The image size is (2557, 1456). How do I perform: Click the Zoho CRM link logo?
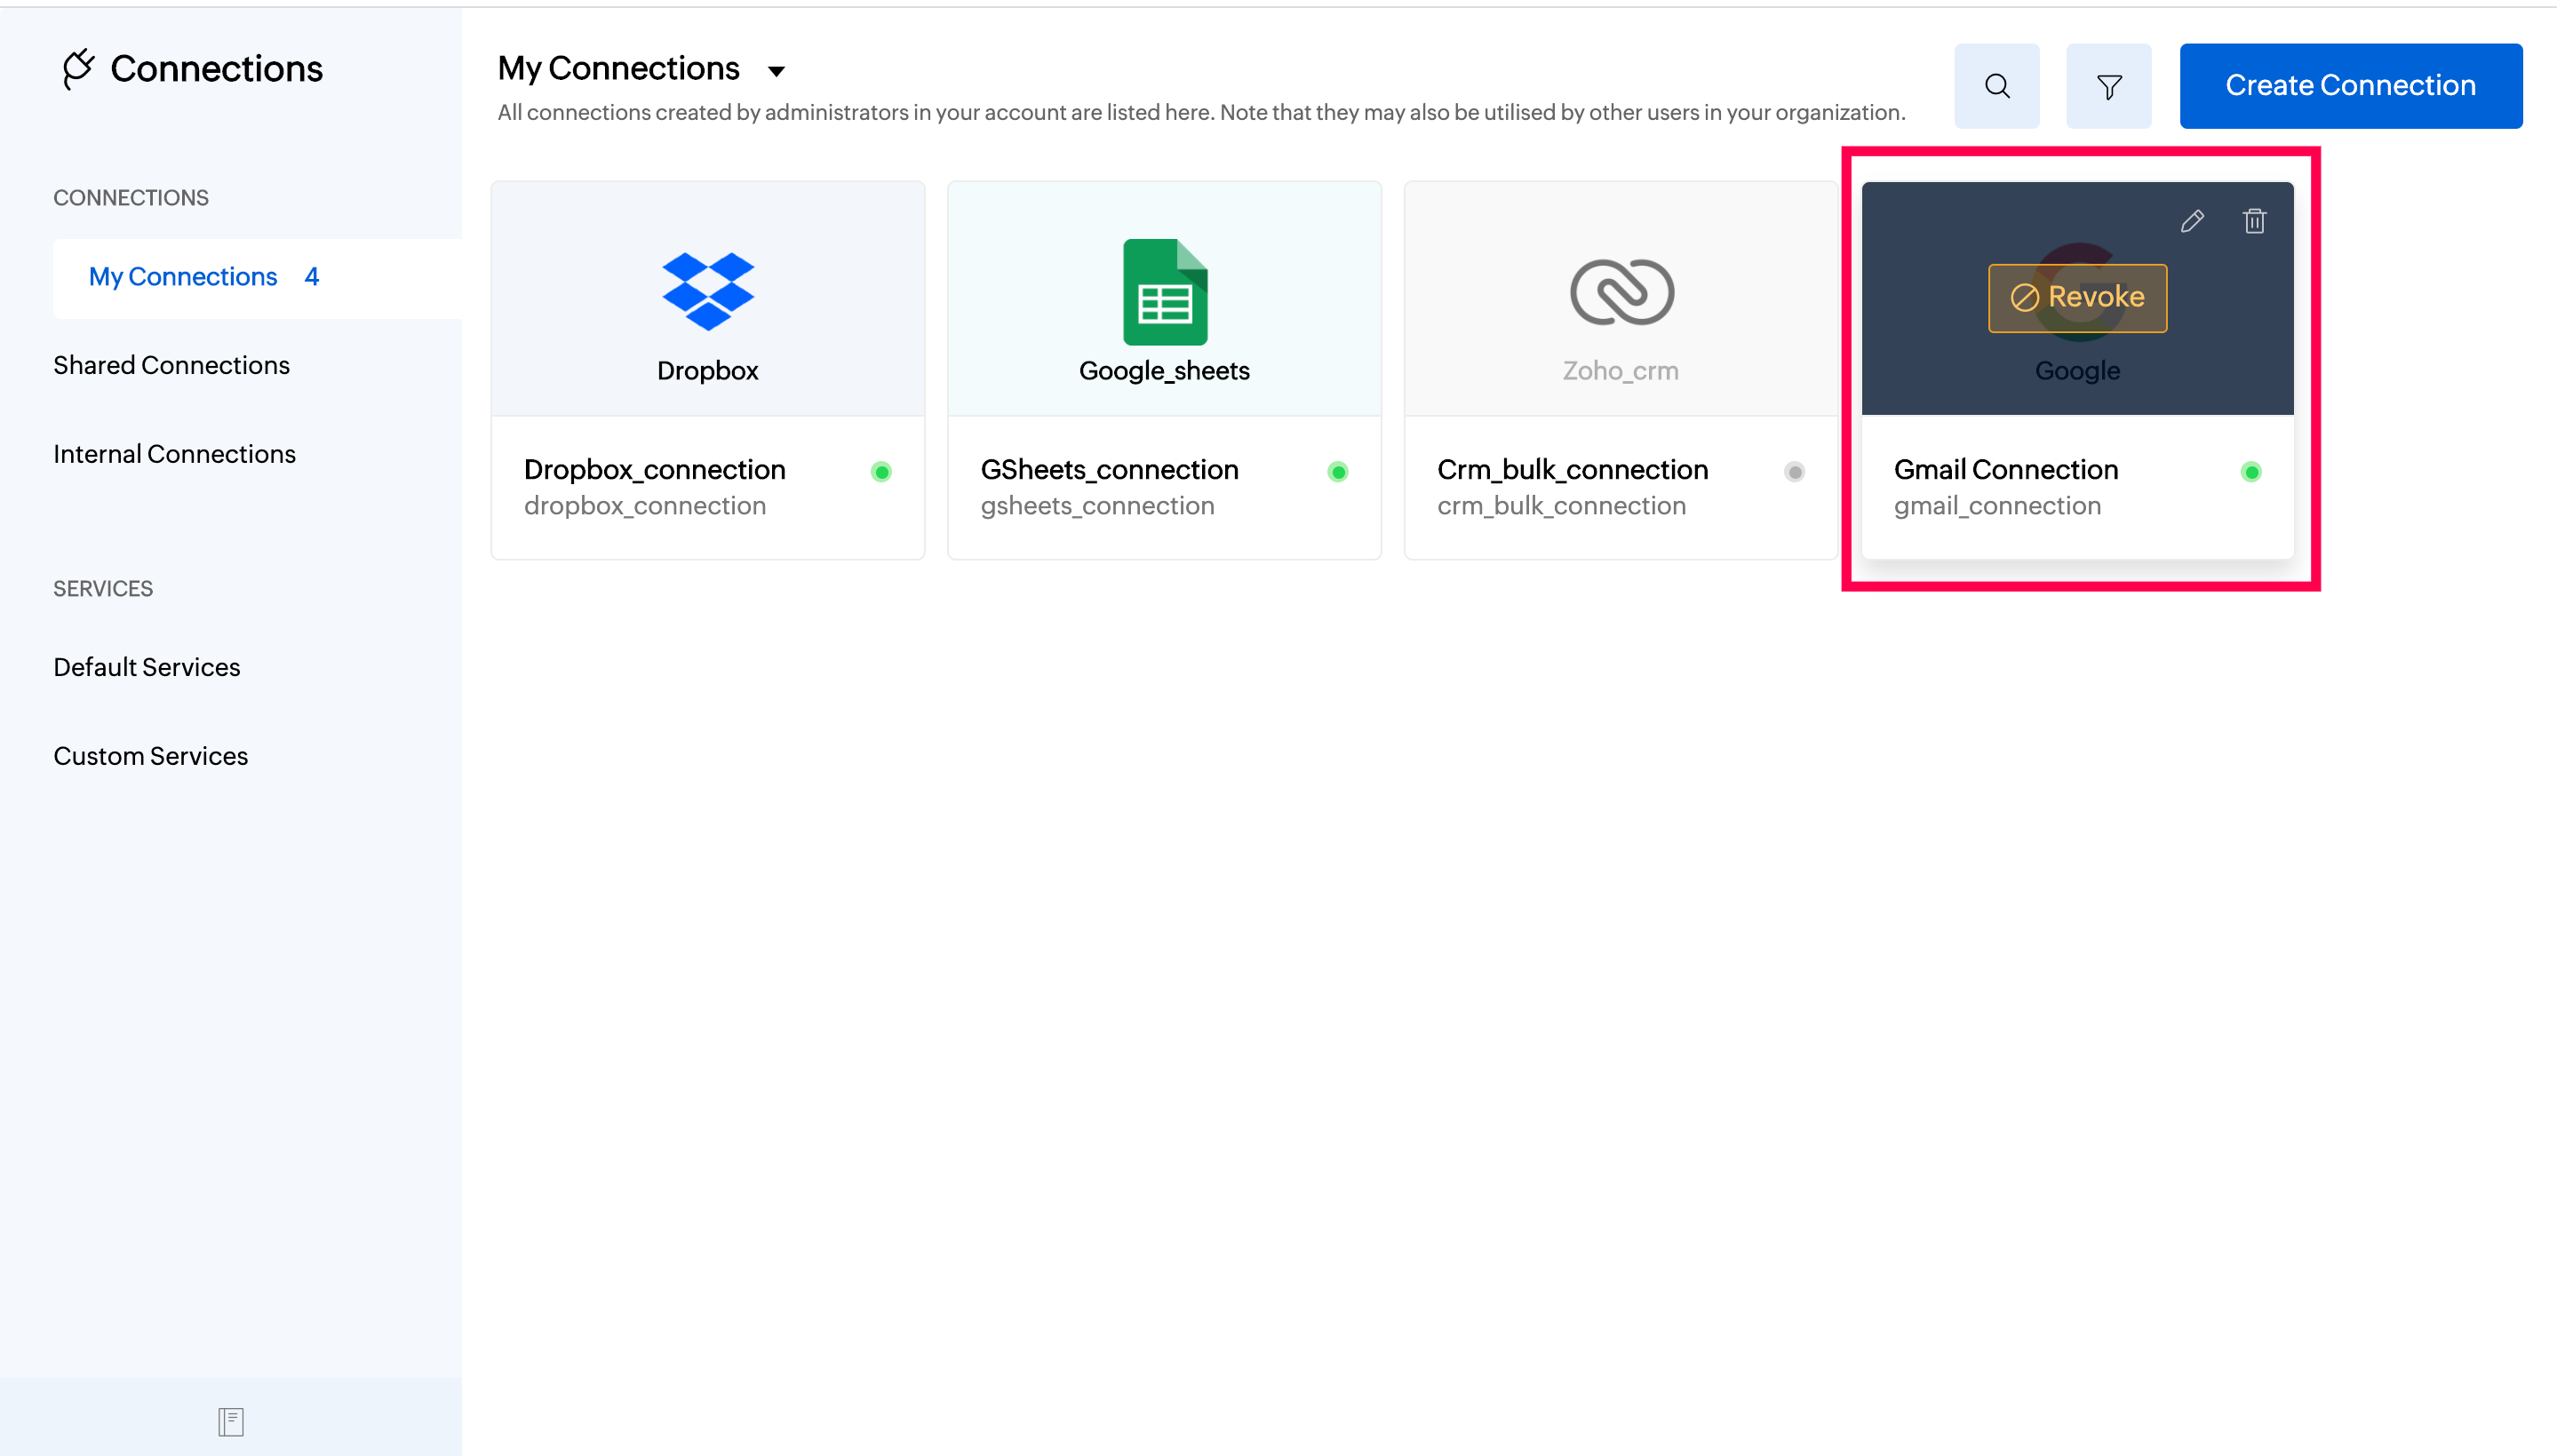coord(1621,292)
